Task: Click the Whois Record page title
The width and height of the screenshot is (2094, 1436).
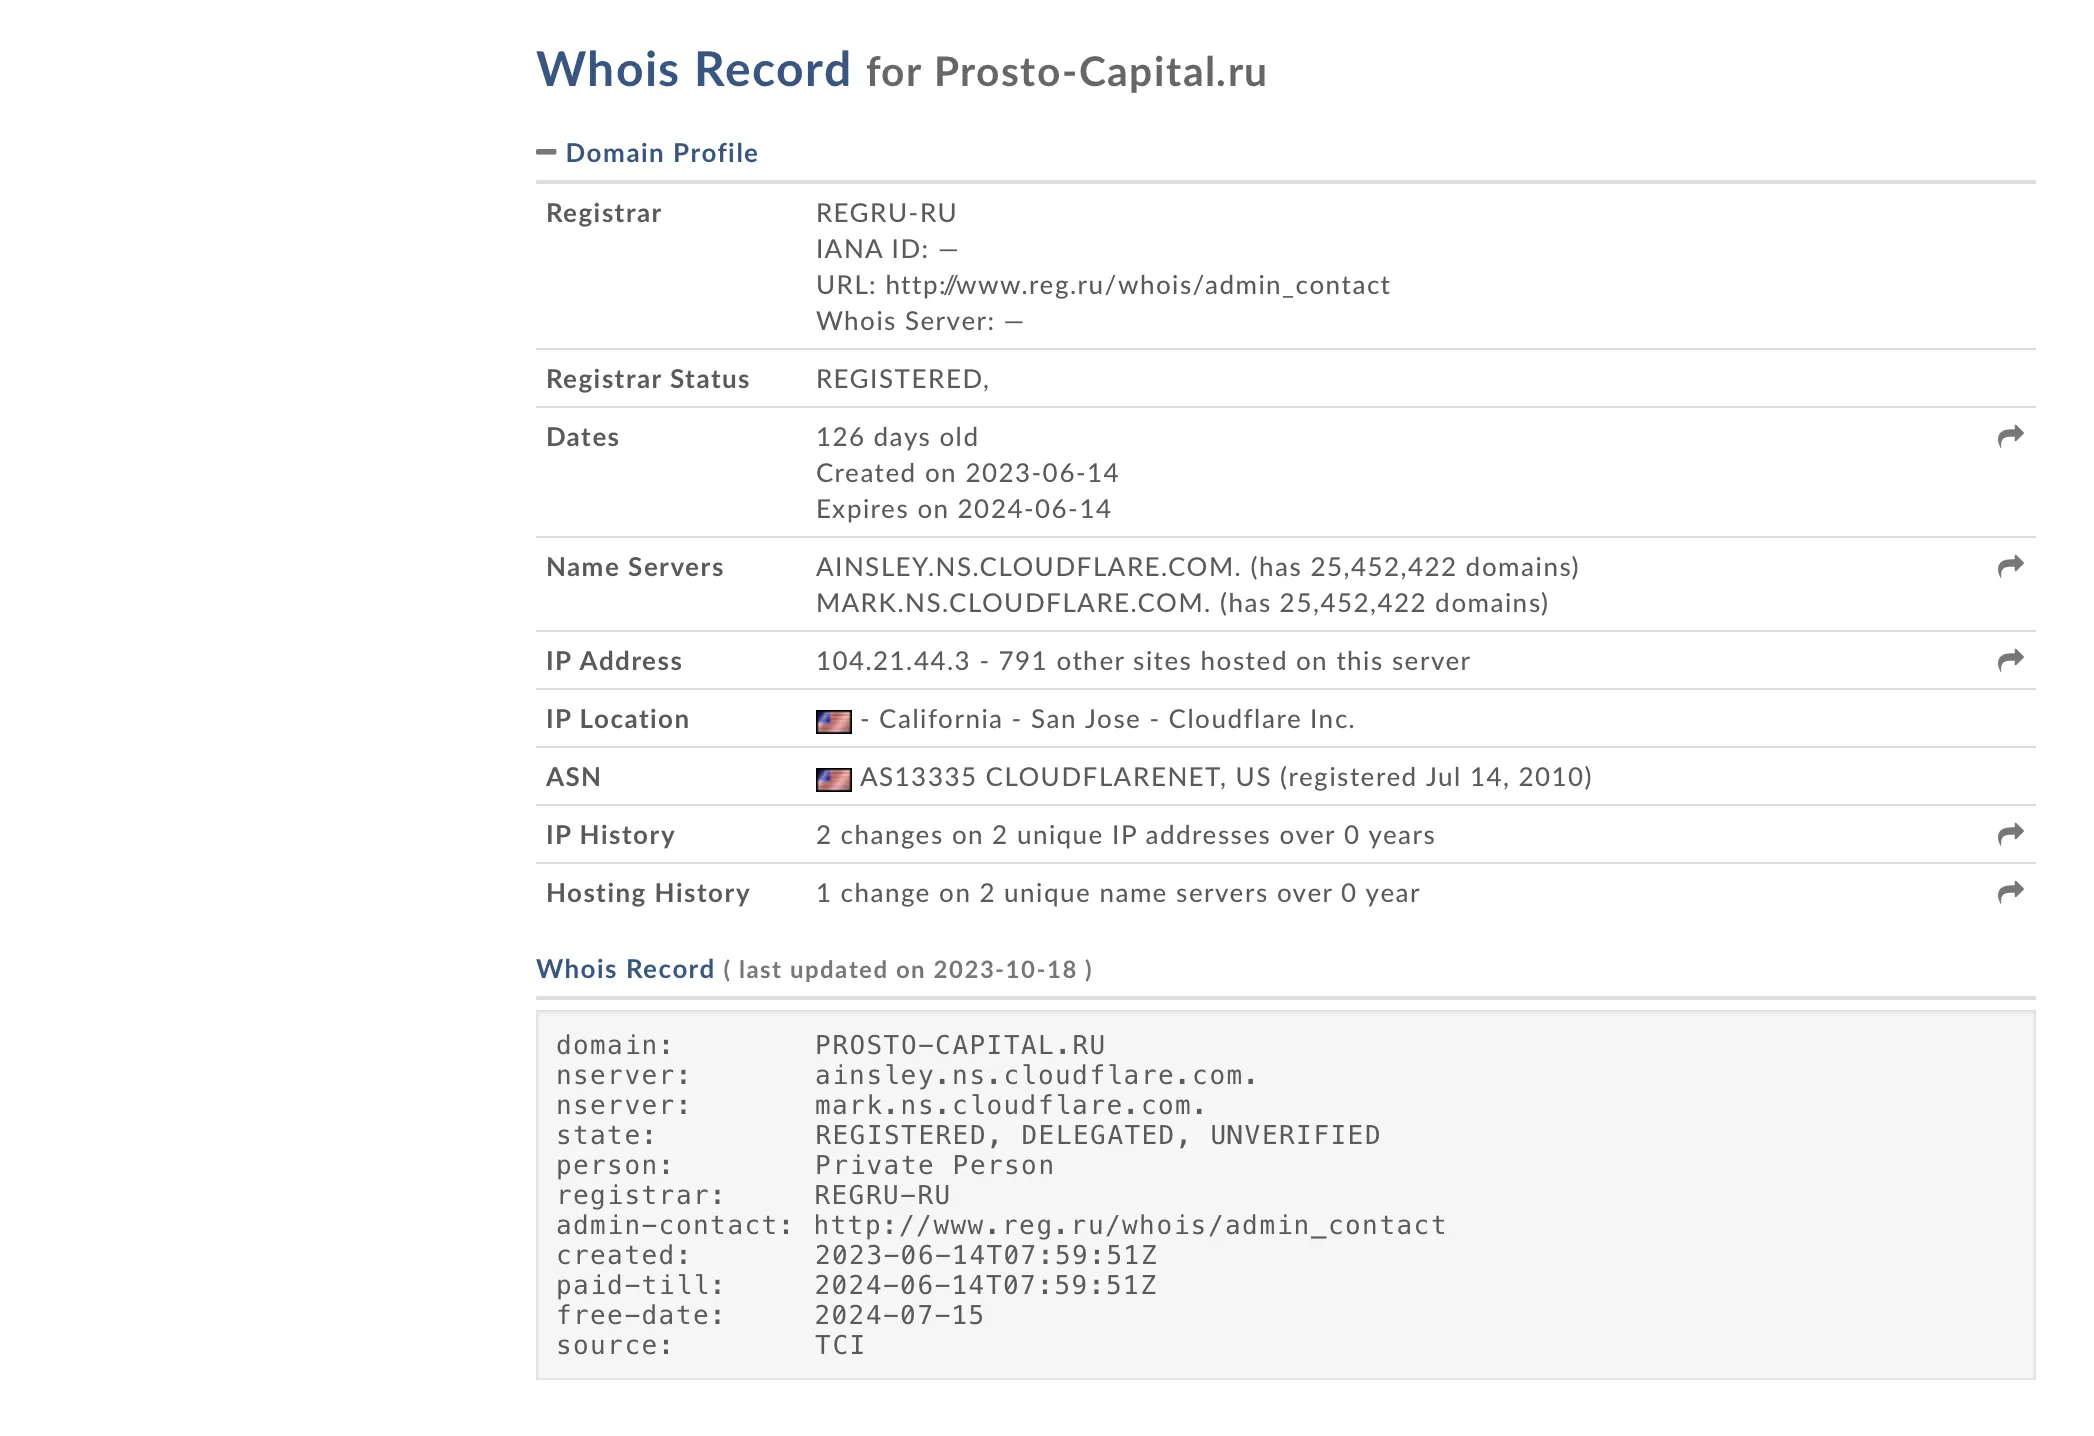Action: tap(693, 70)
